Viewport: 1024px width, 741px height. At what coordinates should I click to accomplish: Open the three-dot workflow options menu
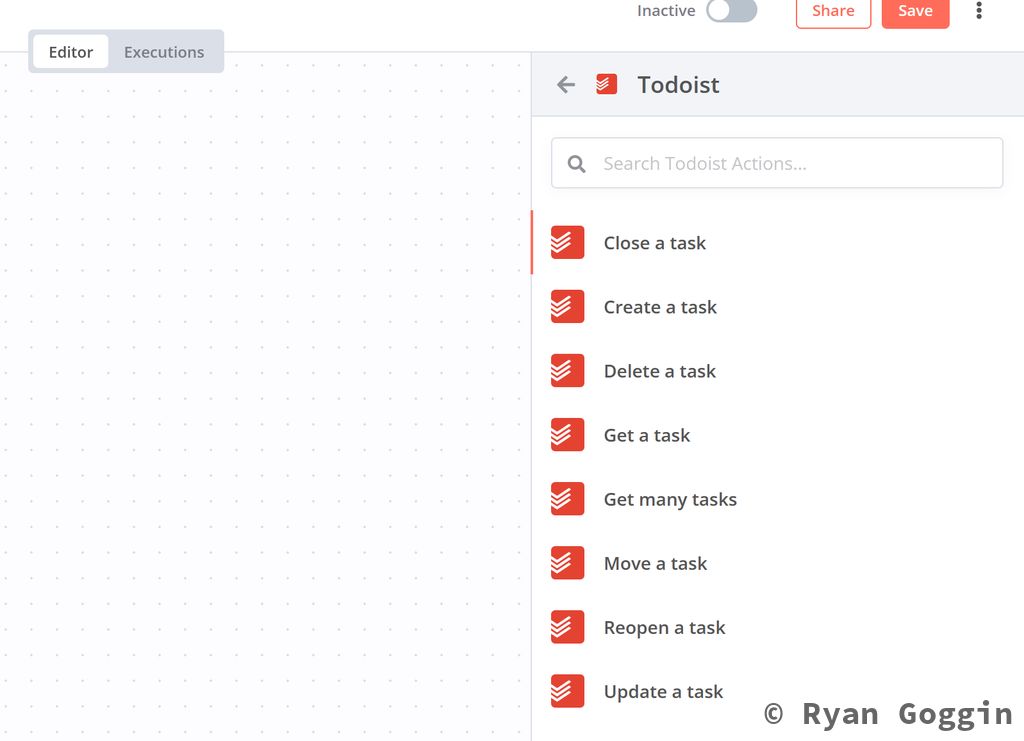click(x=979, y=11)
